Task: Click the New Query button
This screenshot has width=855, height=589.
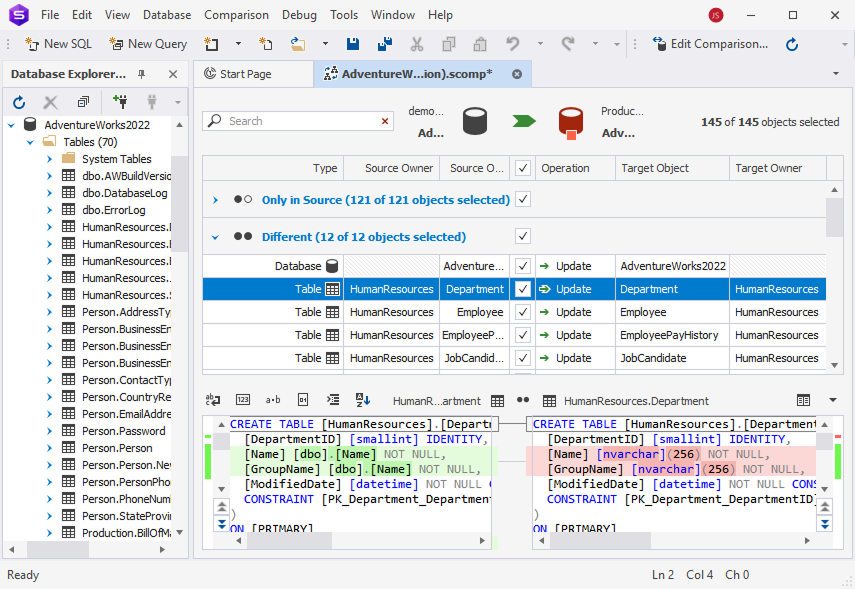Action: click(147, 44)
